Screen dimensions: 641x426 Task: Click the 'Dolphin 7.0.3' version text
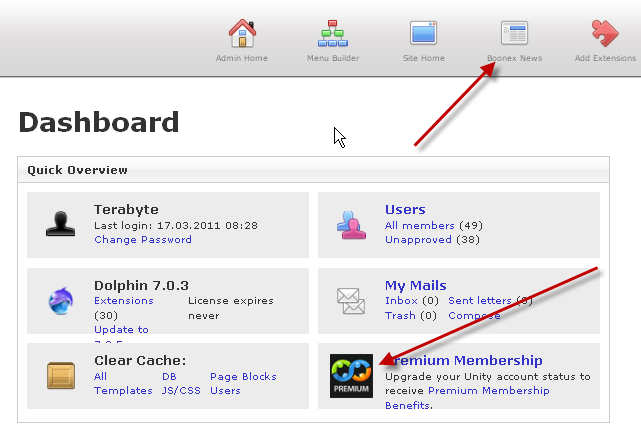click(x=141, y=285)
